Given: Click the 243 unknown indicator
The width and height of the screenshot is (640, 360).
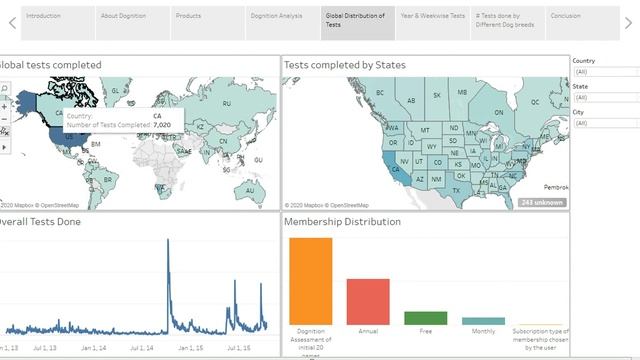Looking at the screenshot, I should [x=542, y=202].
